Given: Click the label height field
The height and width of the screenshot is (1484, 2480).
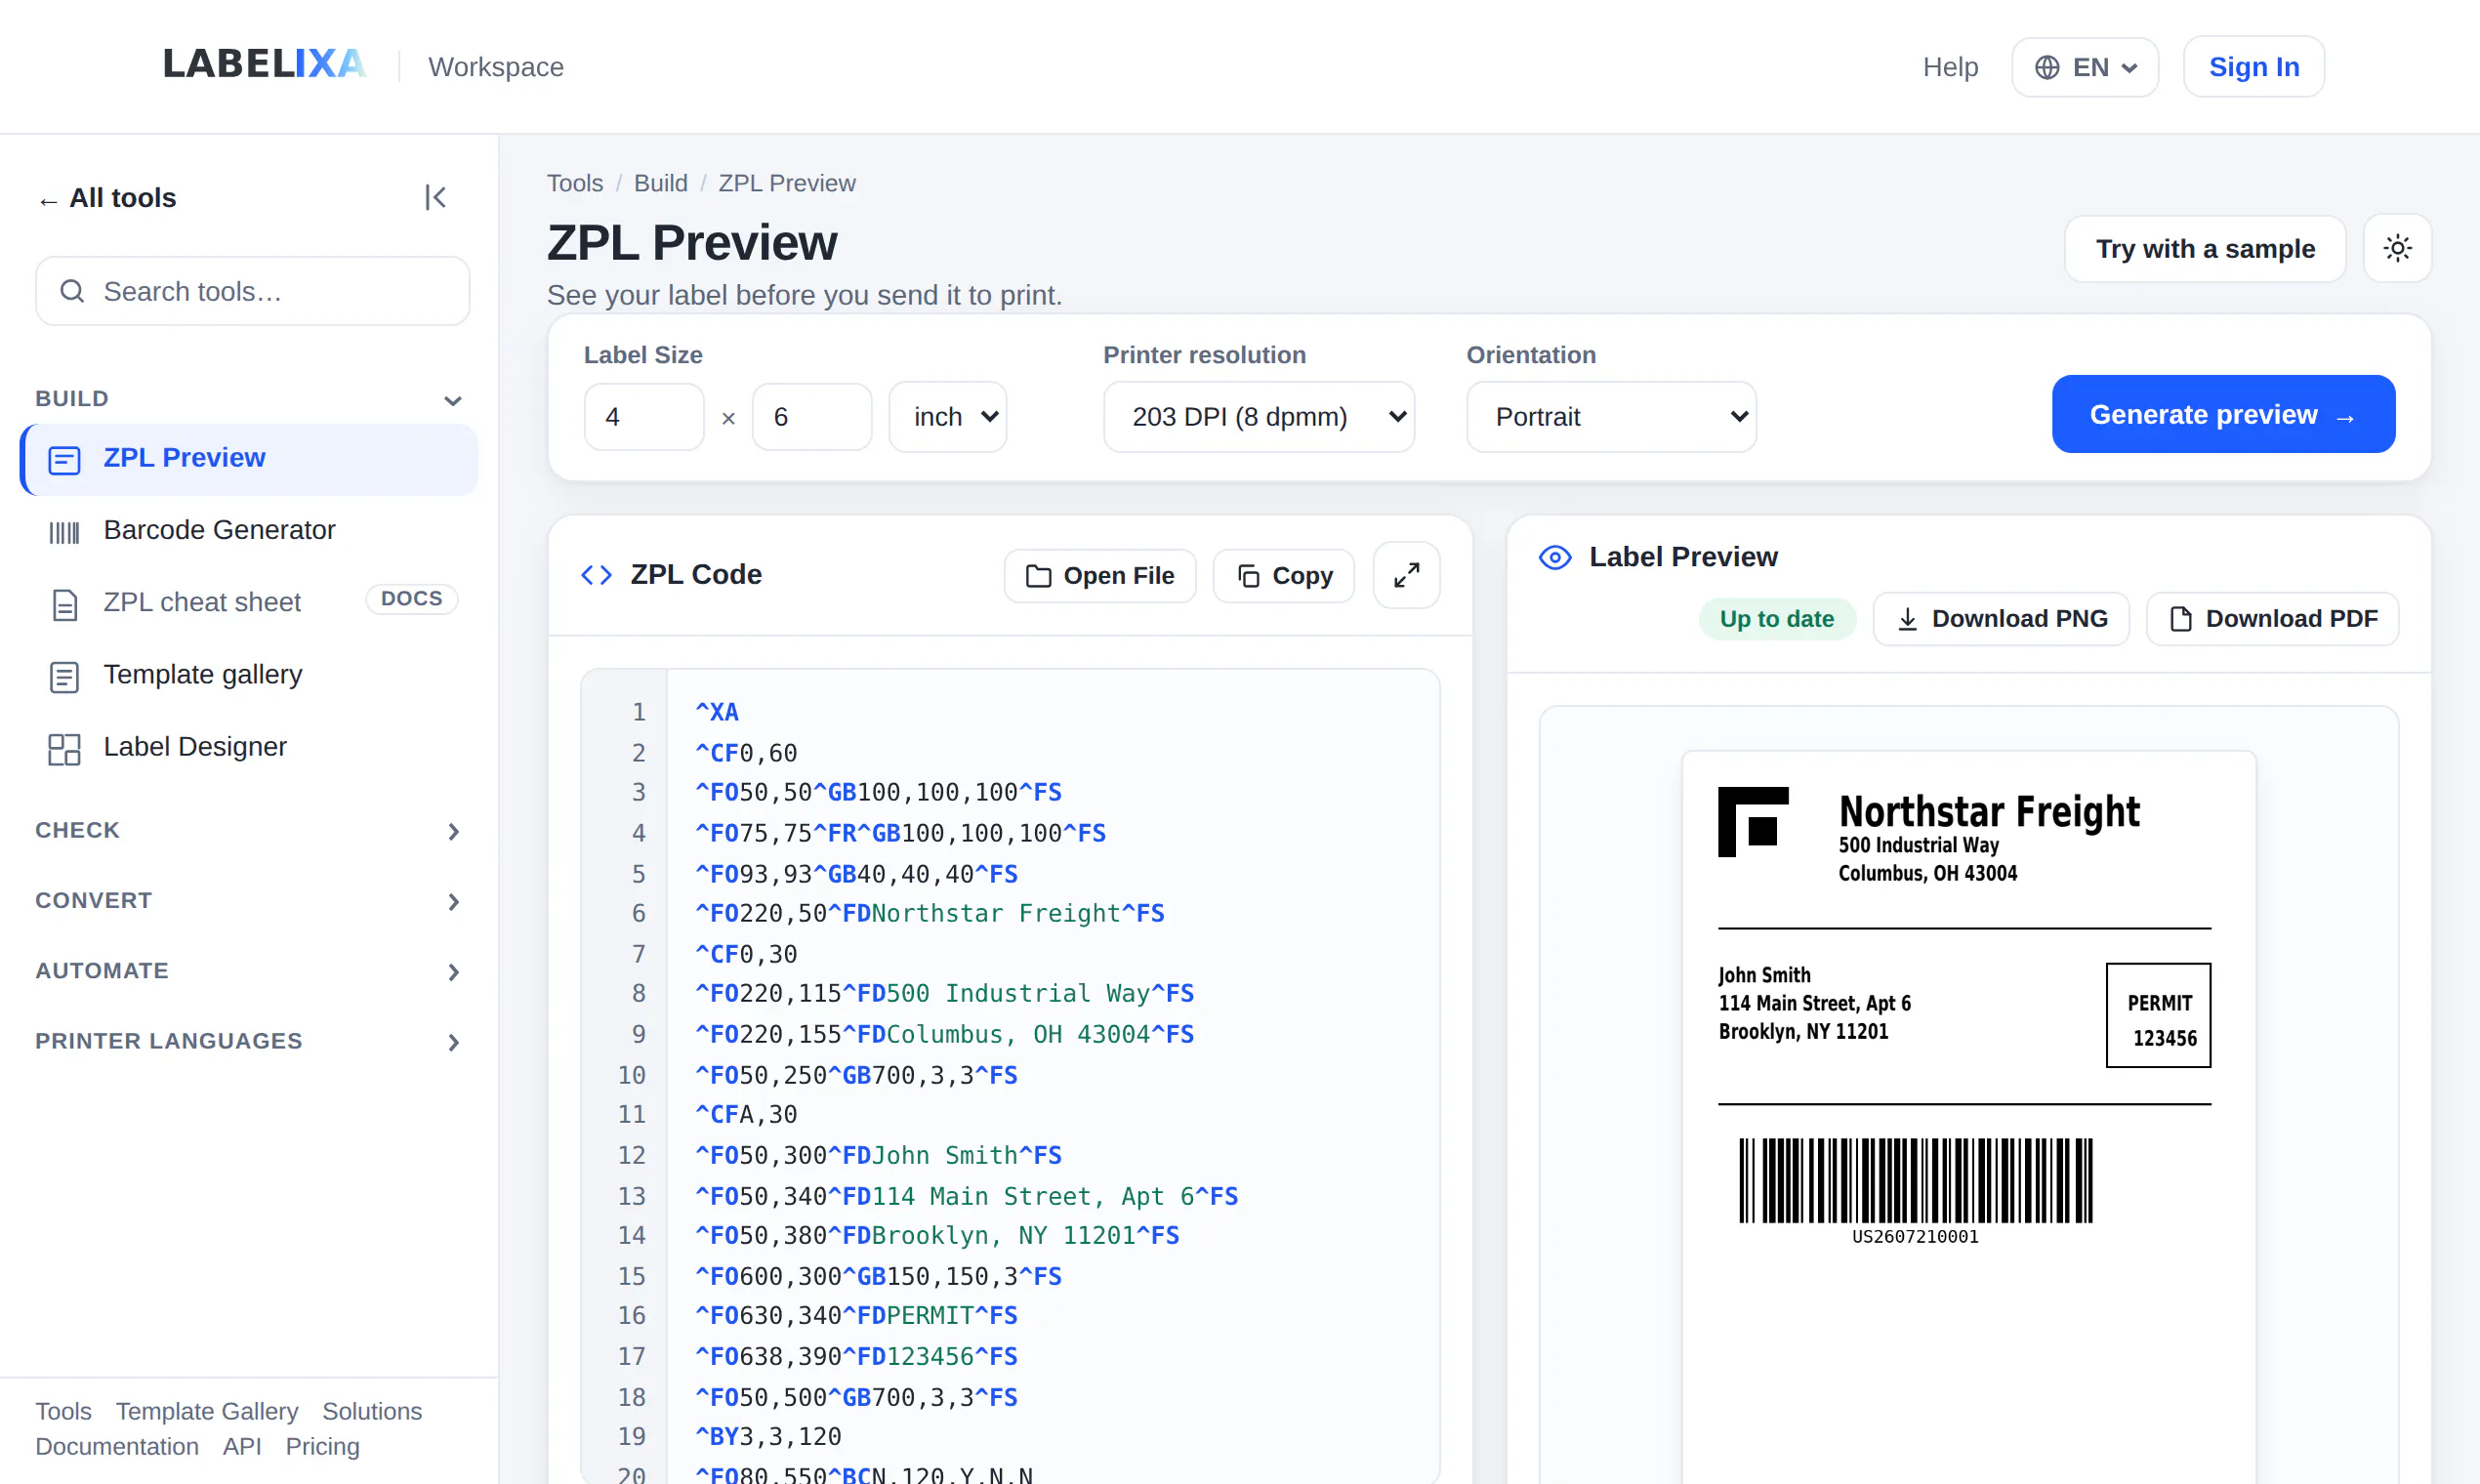Looking at the screenshot, I should coord(812,416).
